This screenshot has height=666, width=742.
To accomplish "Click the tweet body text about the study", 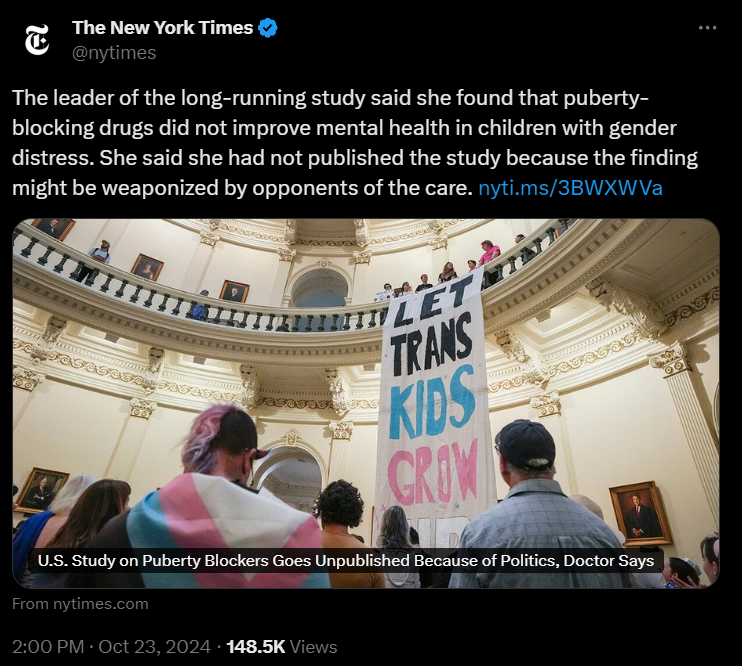I will [355, 143].
